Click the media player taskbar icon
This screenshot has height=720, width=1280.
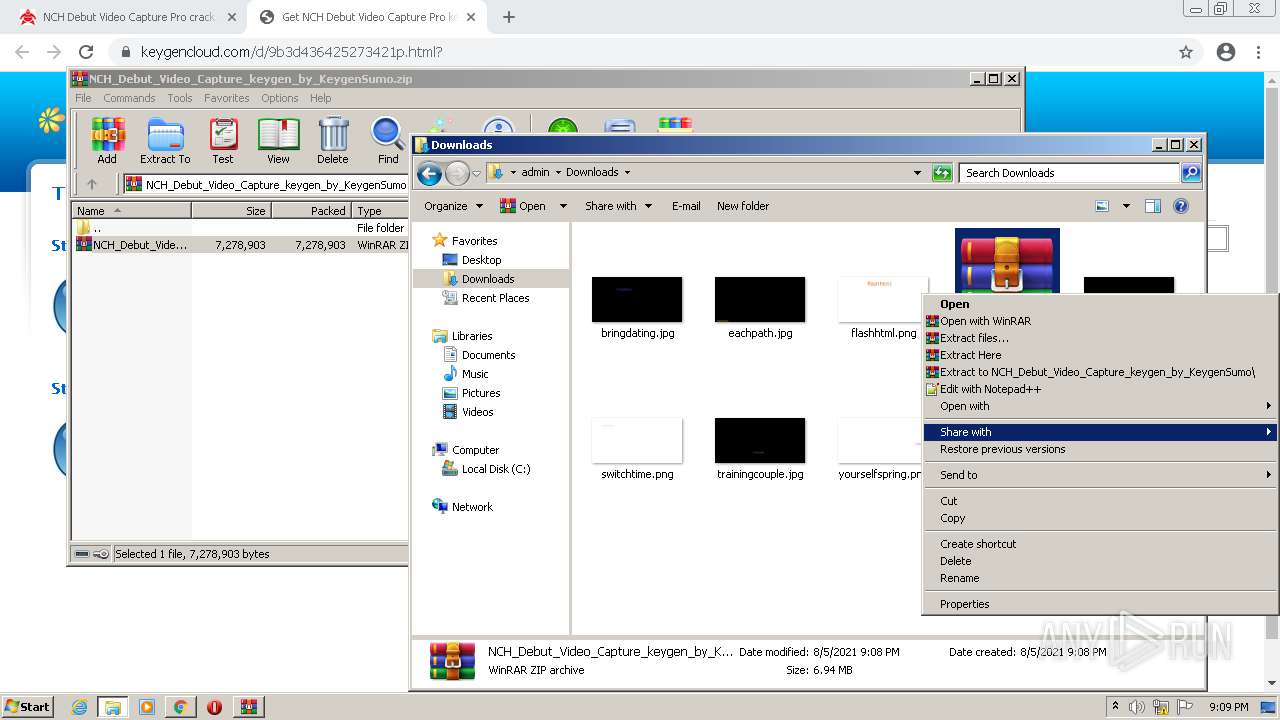147,707
